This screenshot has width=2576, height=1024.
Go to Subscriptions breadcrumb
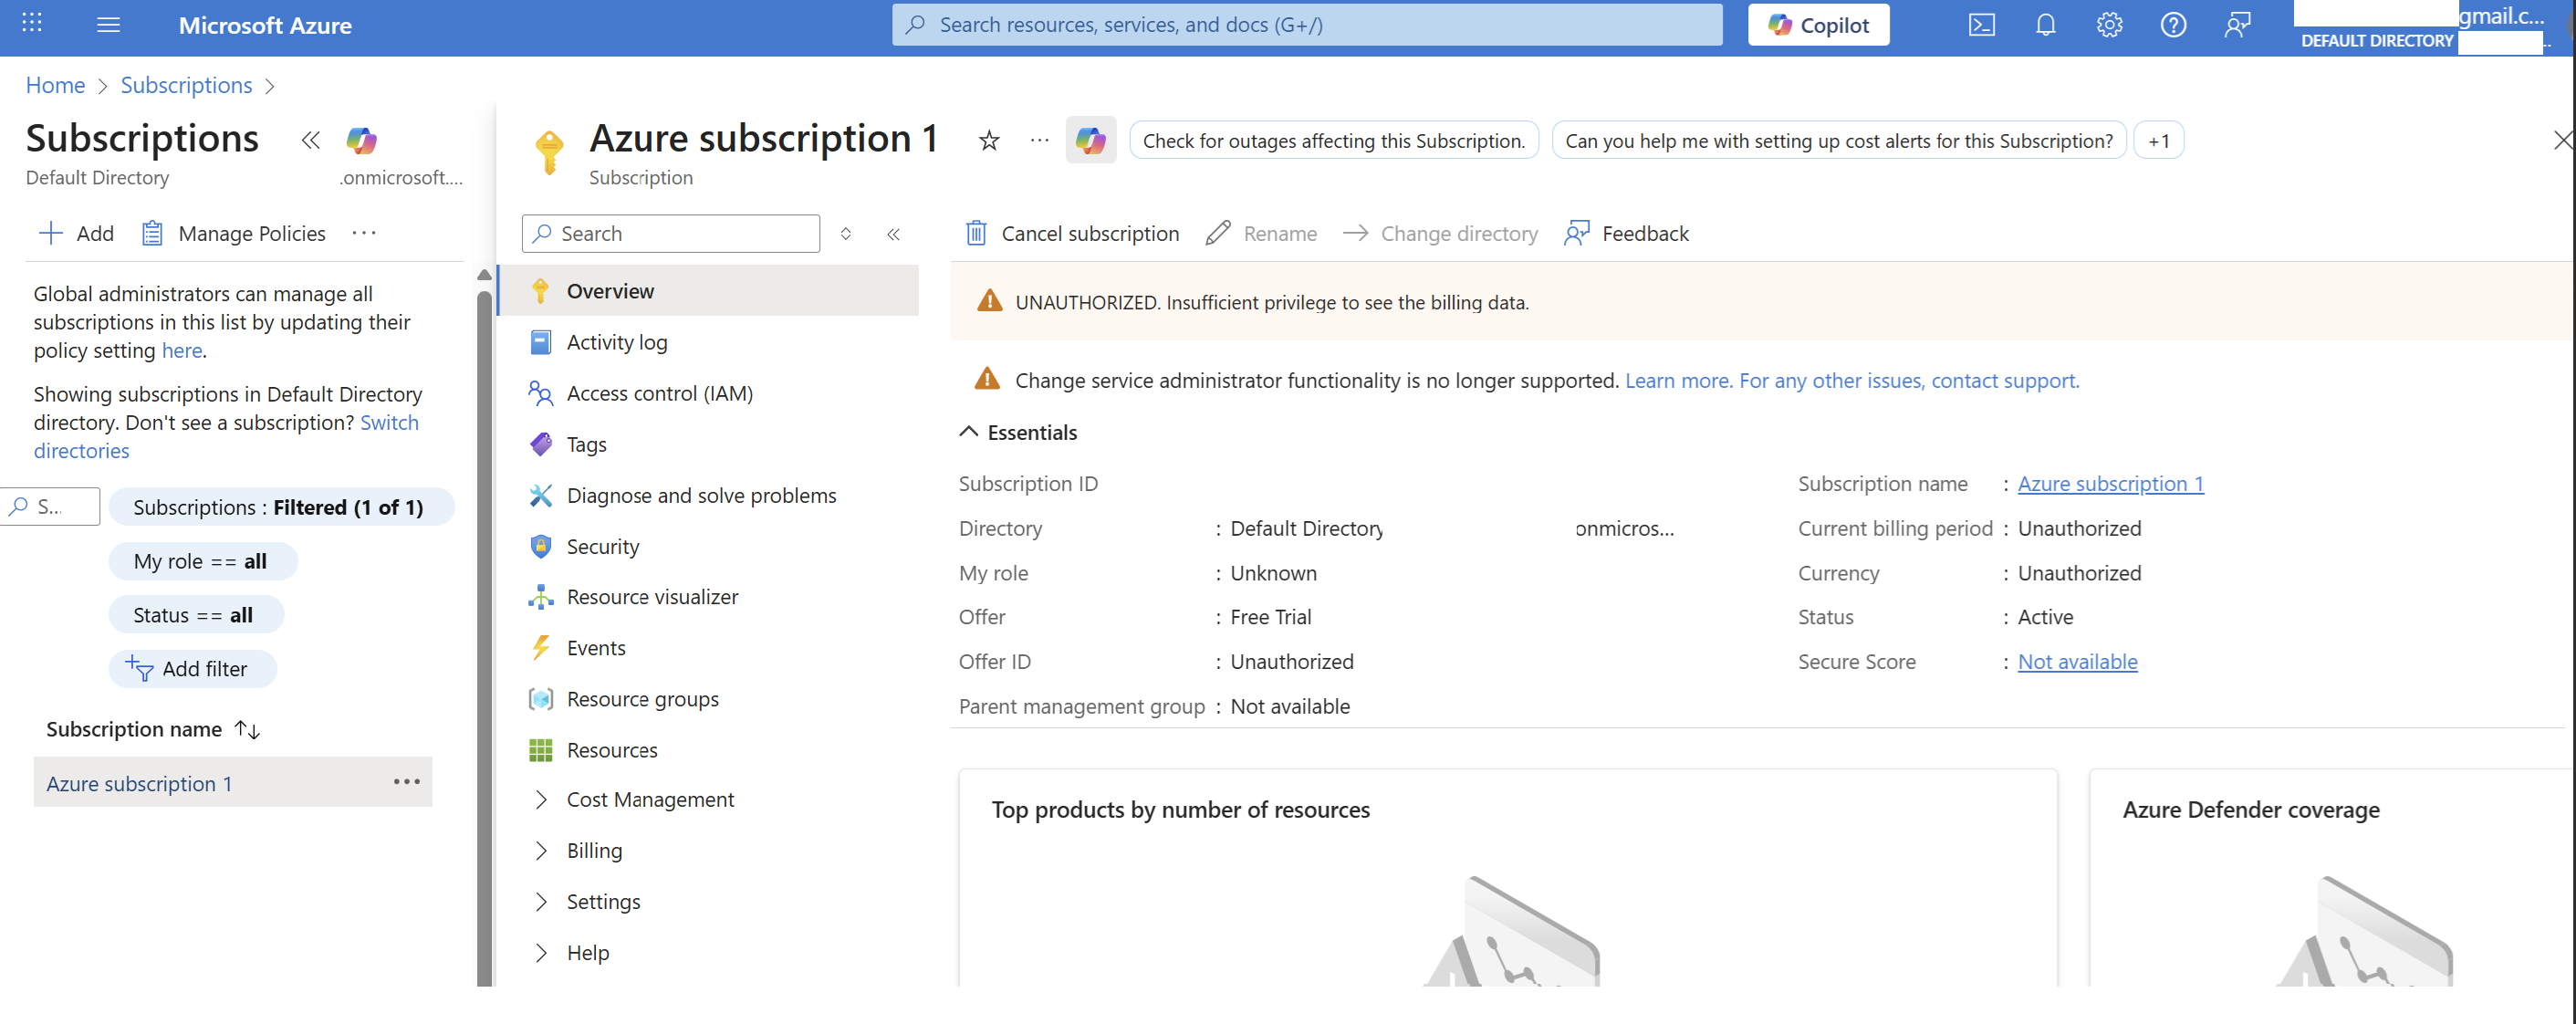(x=186, y=85)
